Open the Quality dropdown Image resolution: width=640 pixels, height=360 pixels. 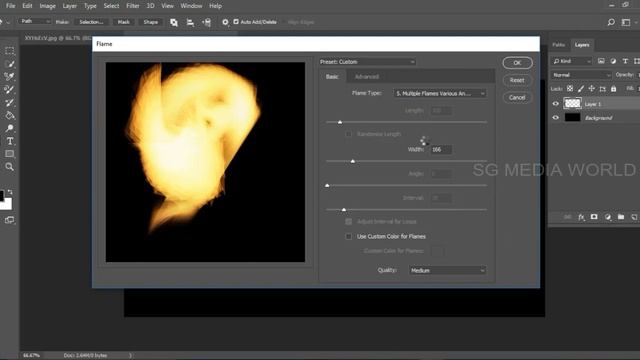pos(447,270)
